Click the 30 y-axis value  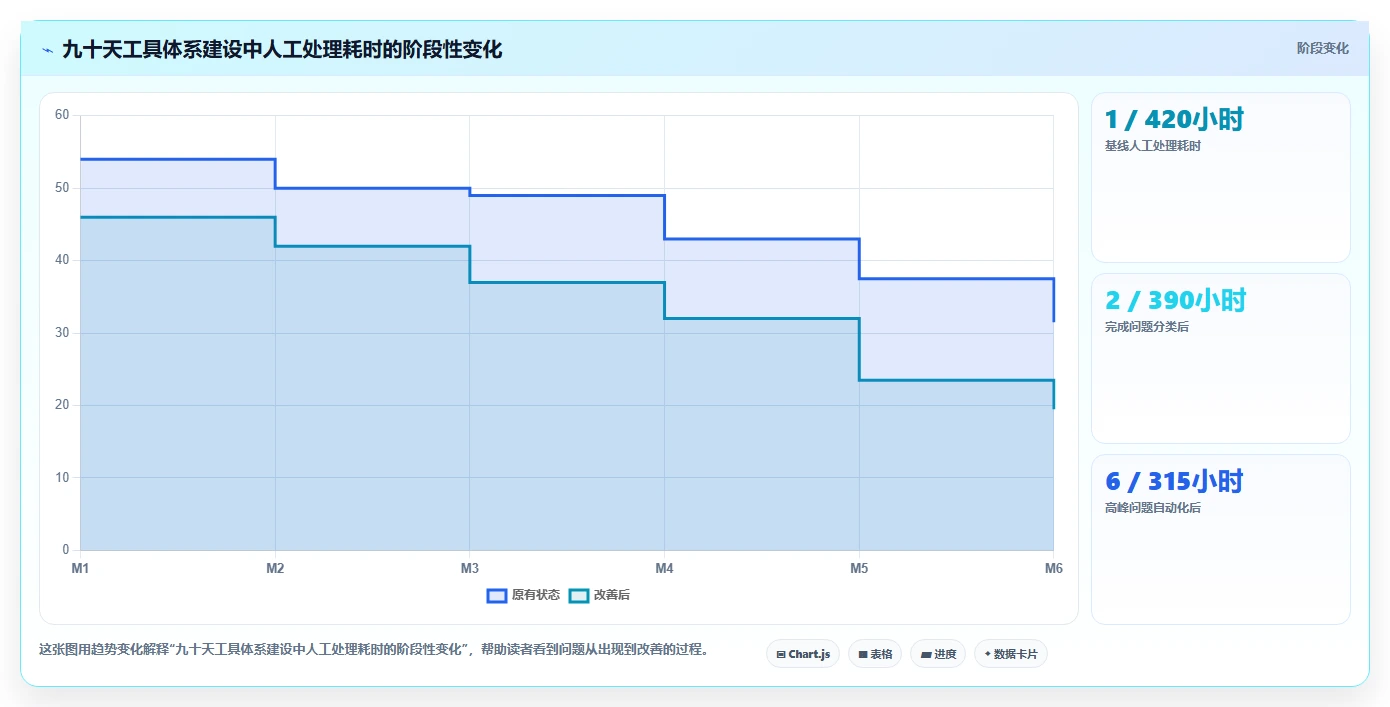[62, 333]
